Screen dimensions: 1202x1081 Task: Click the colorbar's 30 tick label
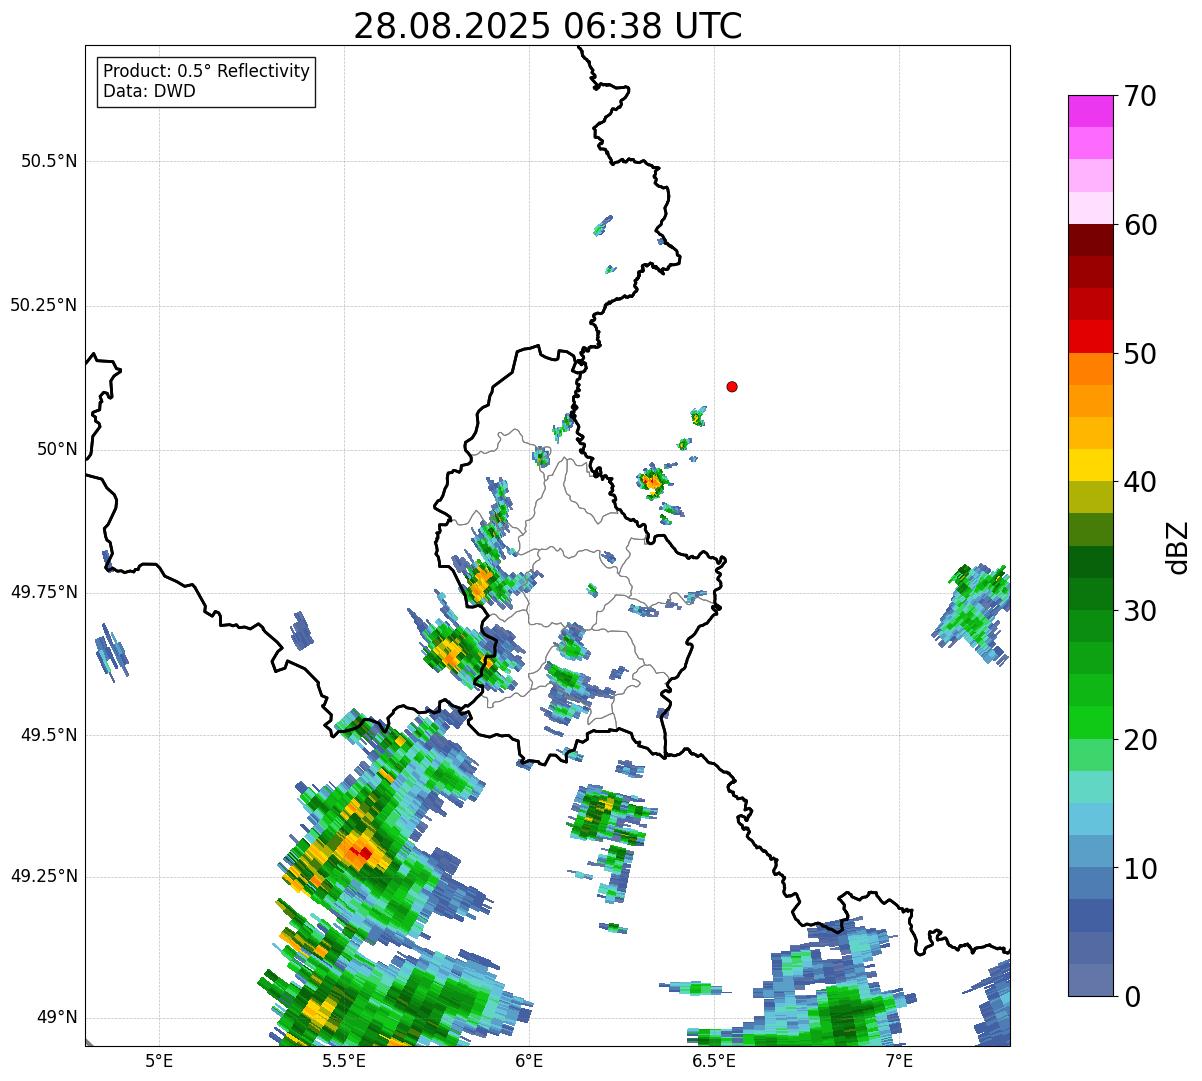(x=1140, y=611)
